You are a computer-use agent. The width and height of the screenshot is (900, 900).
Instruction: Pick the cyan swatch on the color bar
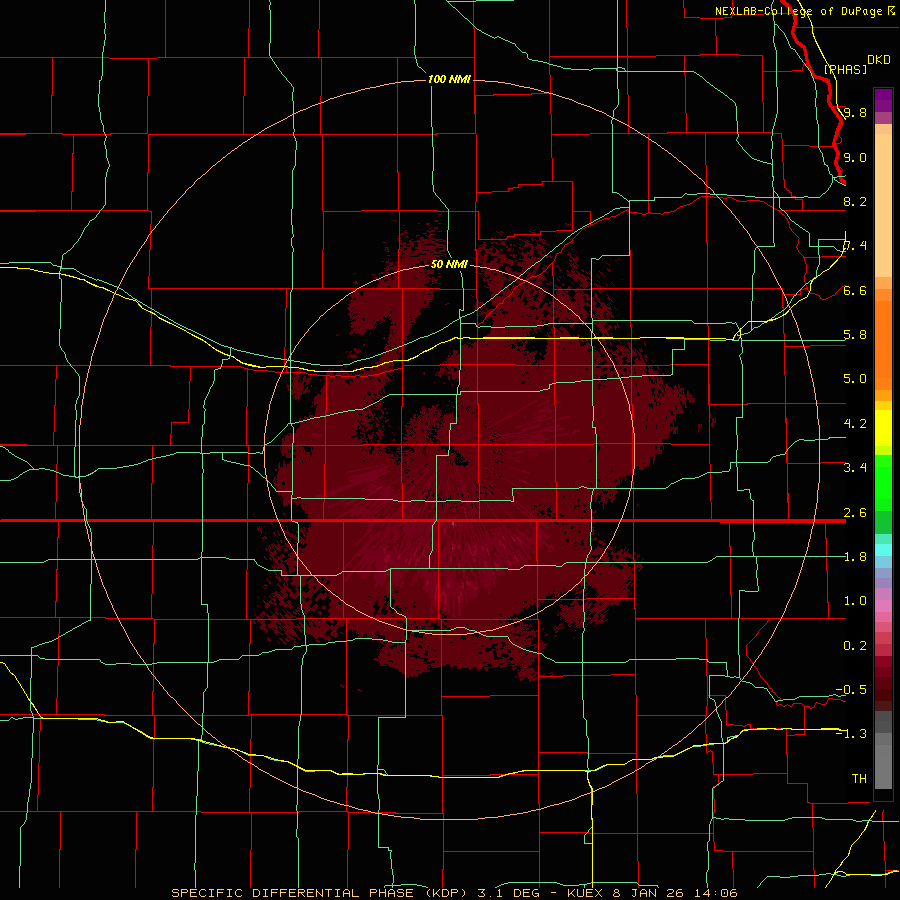click(x=883, y=550)
